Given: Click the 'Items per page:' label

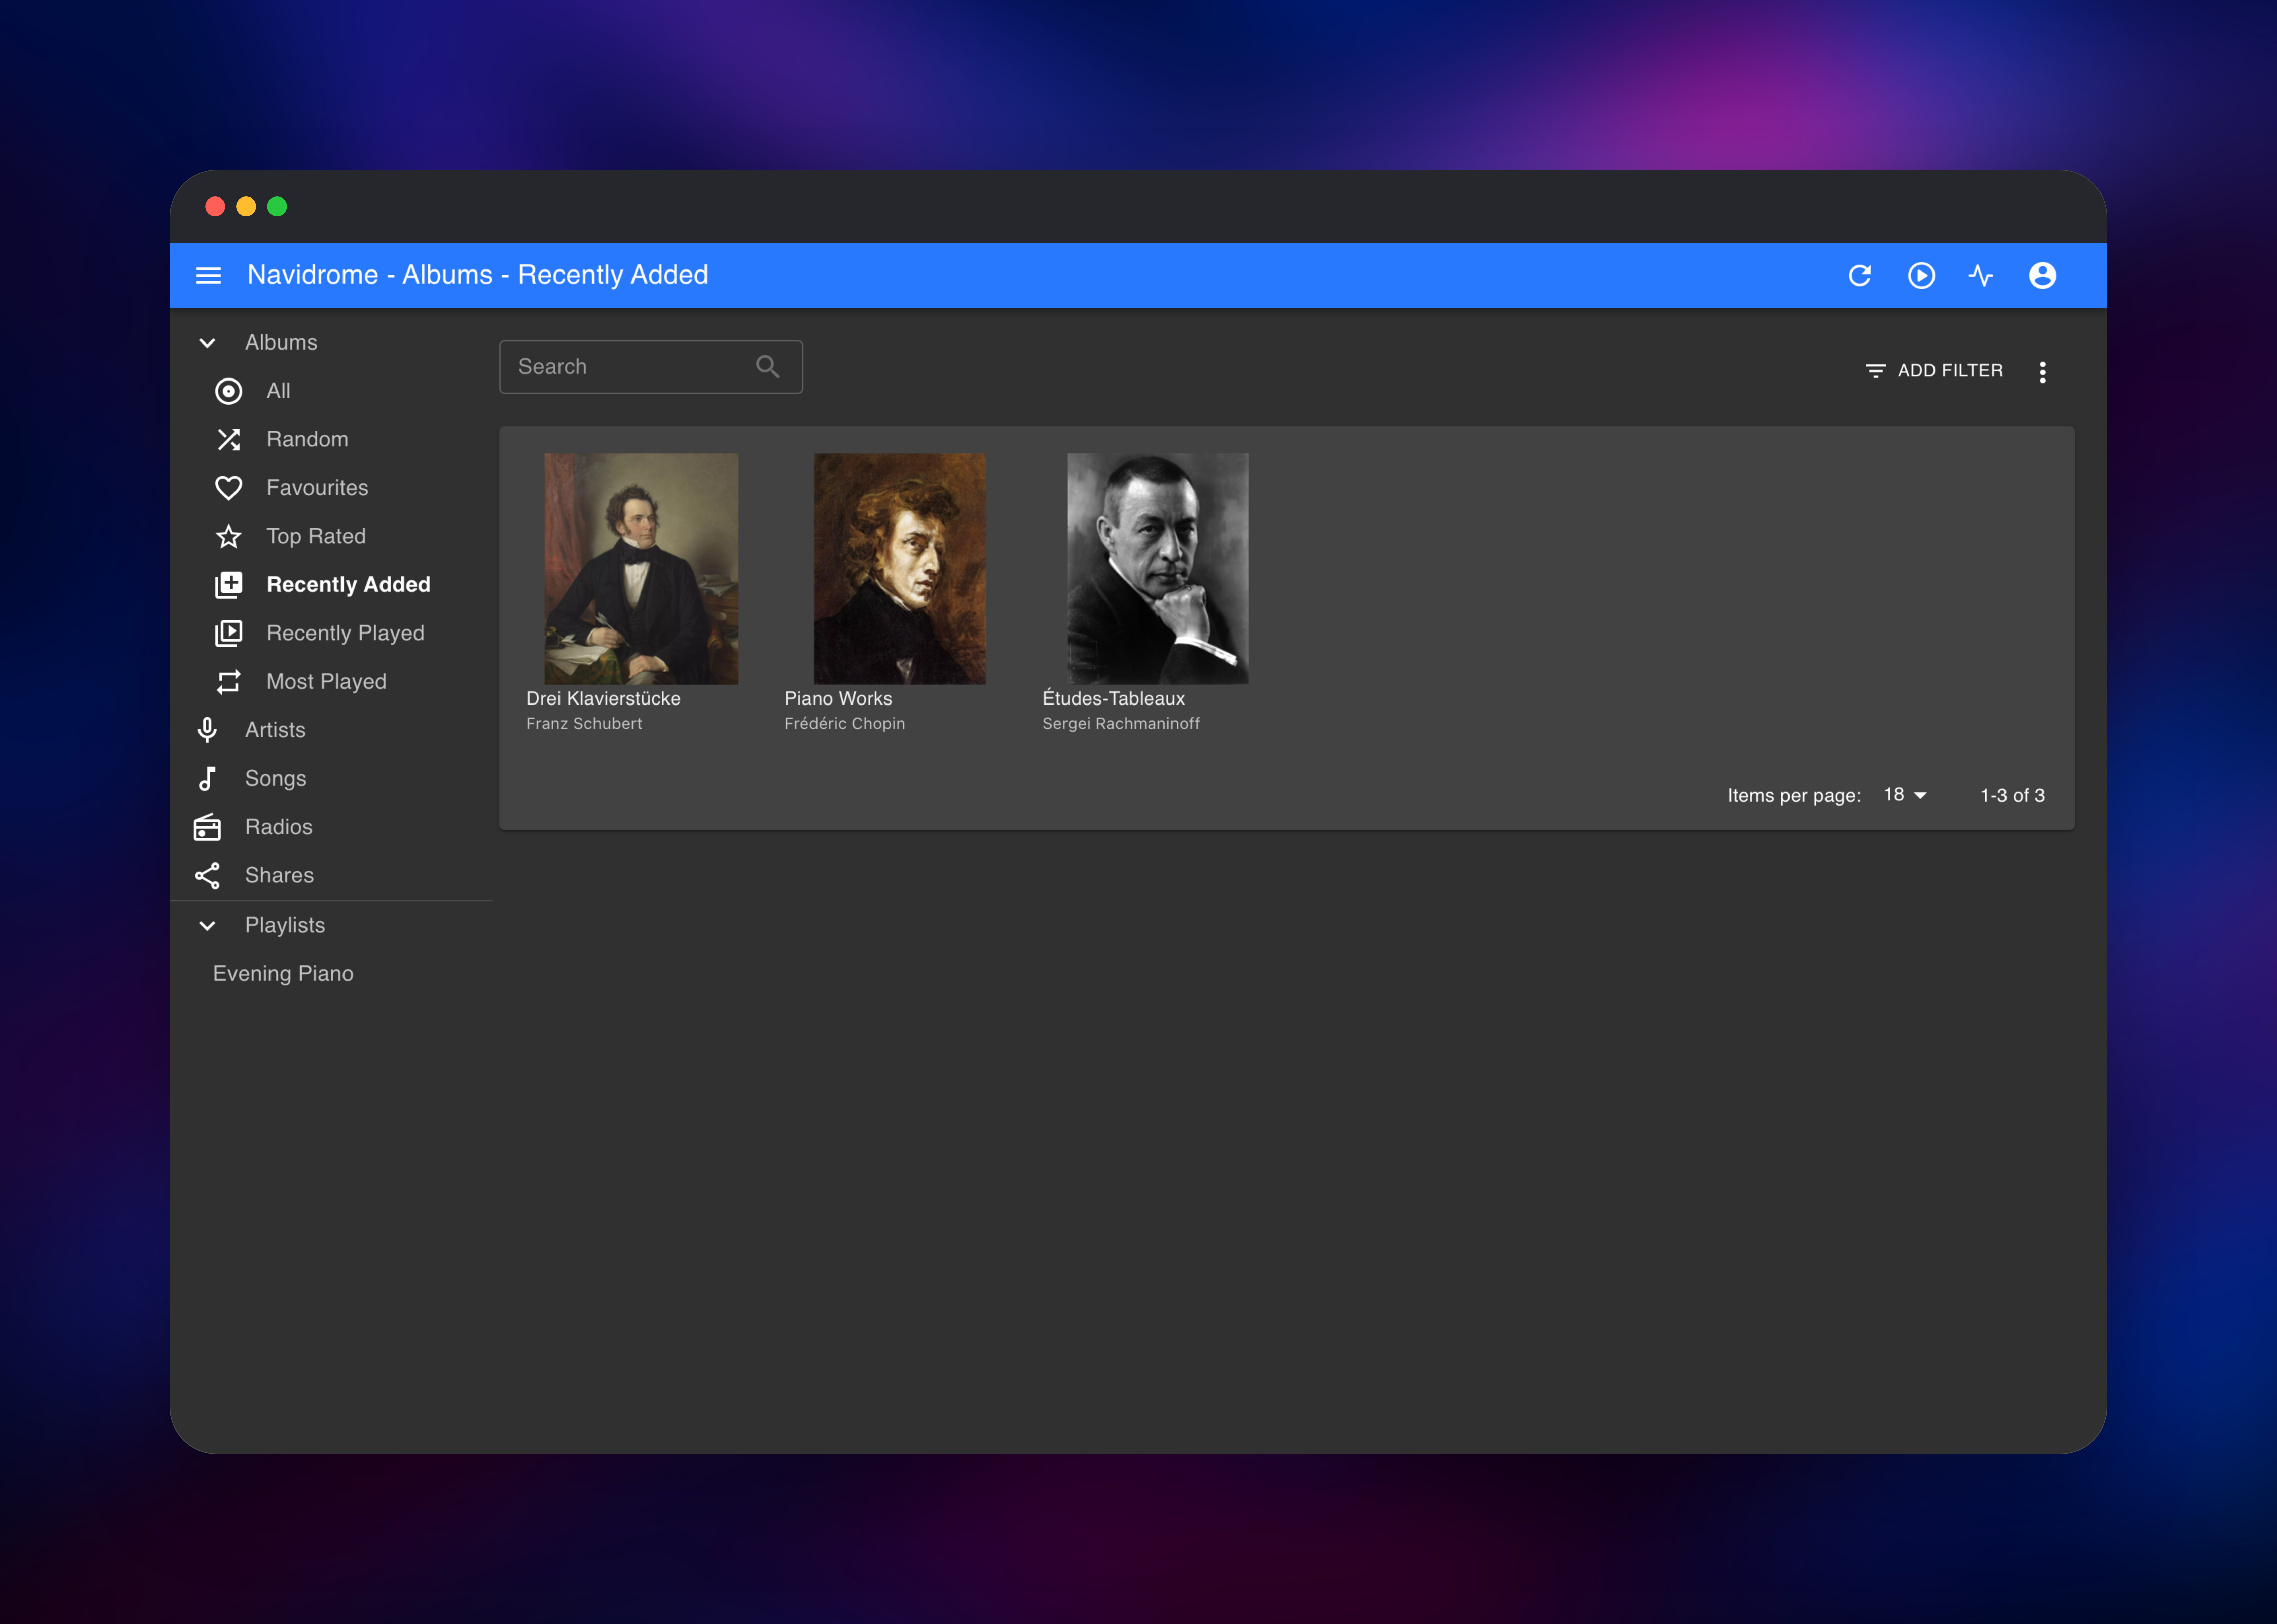Looking at the screenshot, I should (x=1794, y=796).
